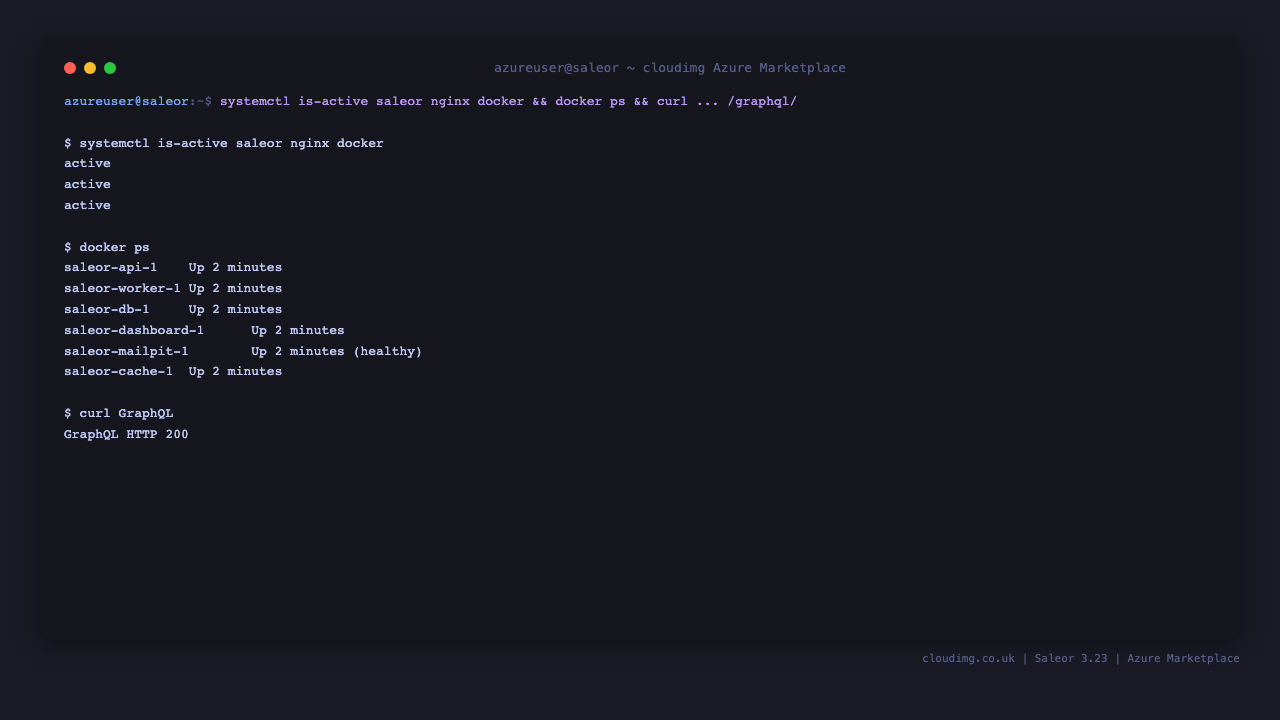Screen dimensions: 1280x720
Task: Click the 'saleor-api-1' container row
Action: point(173,267)
